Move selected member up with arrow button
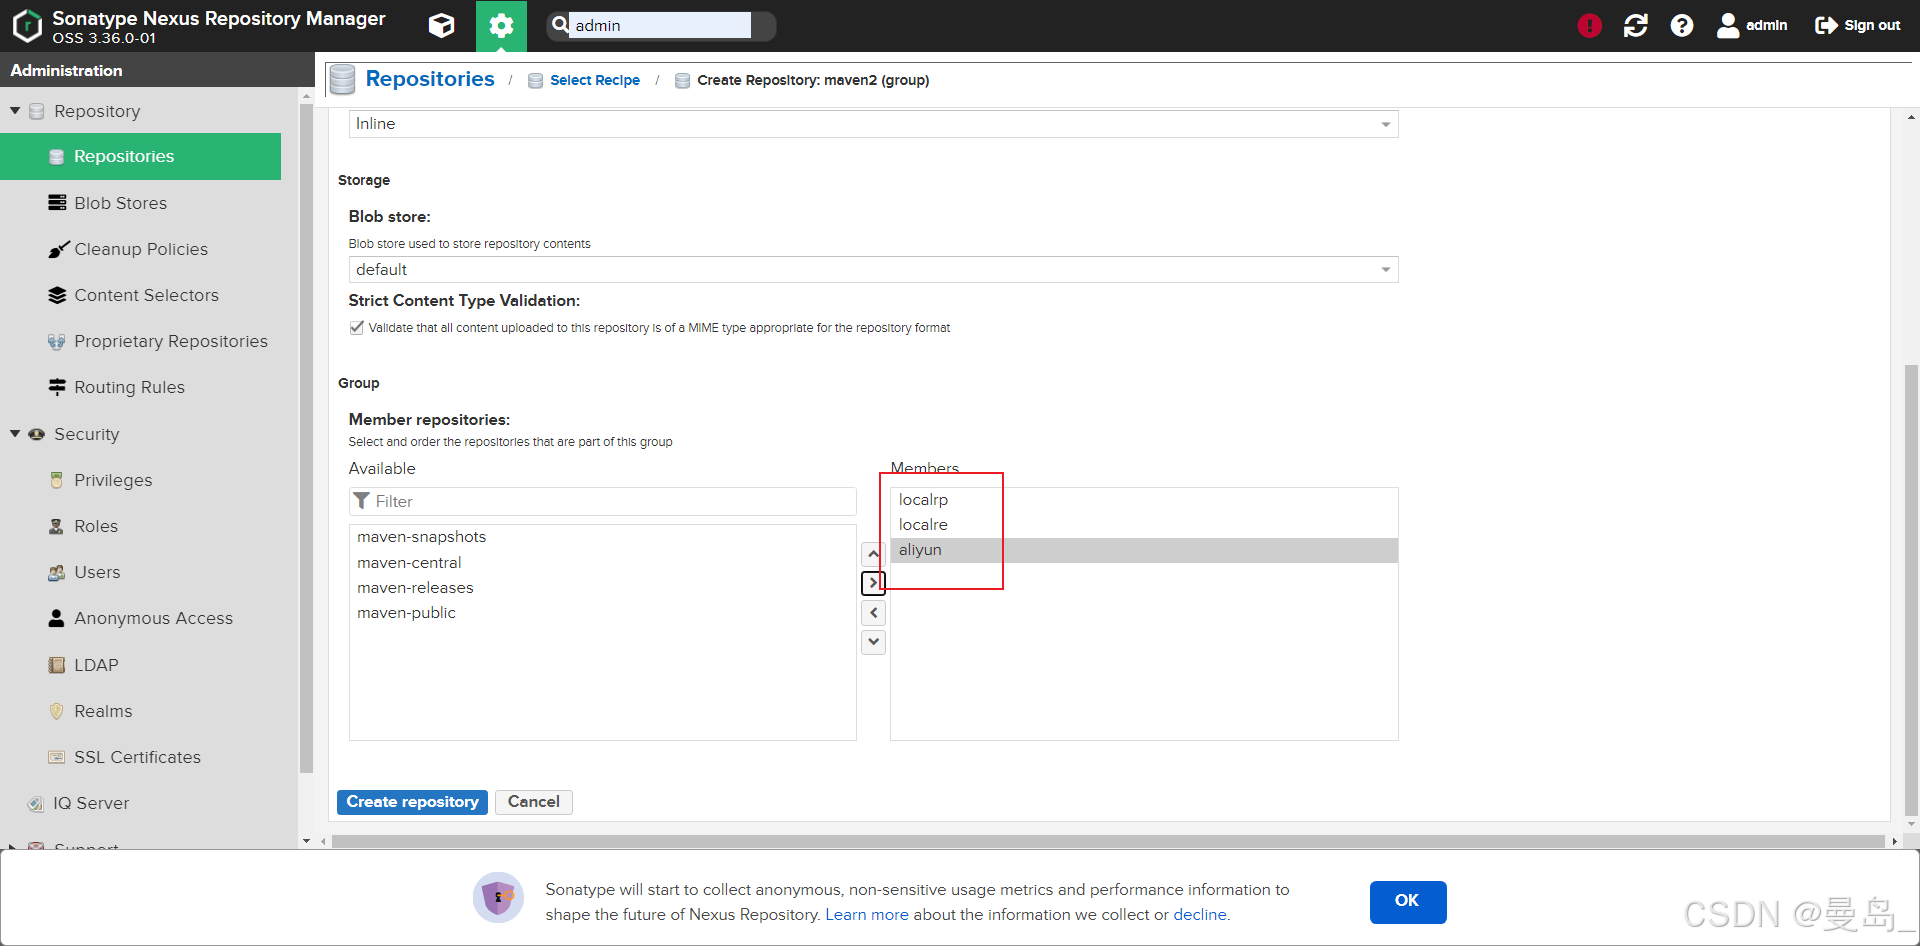 (x=873, y=554)
